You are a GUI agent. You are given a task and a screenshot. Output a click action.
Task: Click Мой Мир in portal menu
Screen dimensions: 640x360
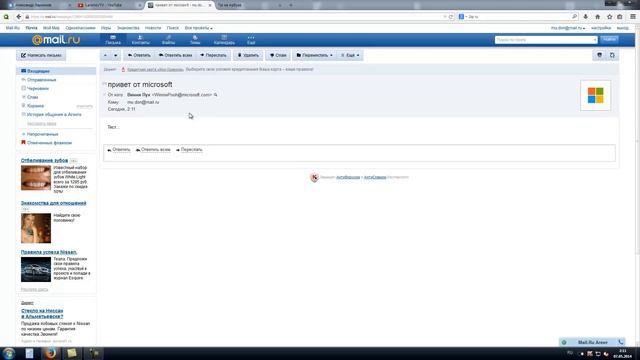[x=51, y=28]
